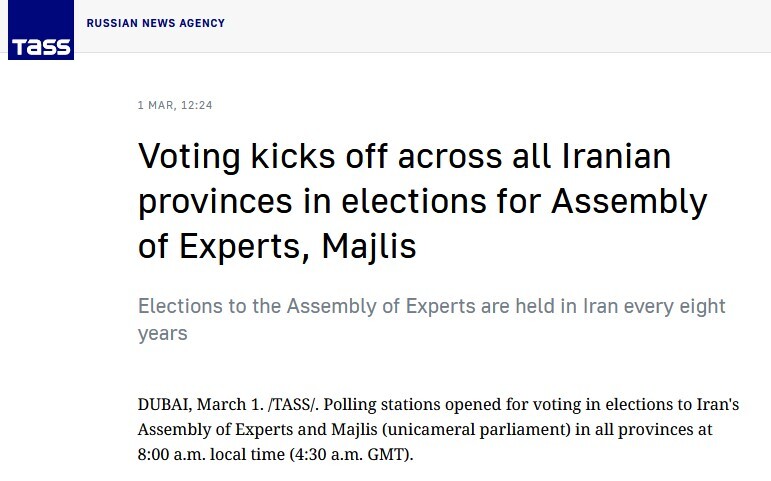The width and height of the screenshot is (771, 481).
Task: Open the Russian News Agency header link
Action: coord(155,23)
